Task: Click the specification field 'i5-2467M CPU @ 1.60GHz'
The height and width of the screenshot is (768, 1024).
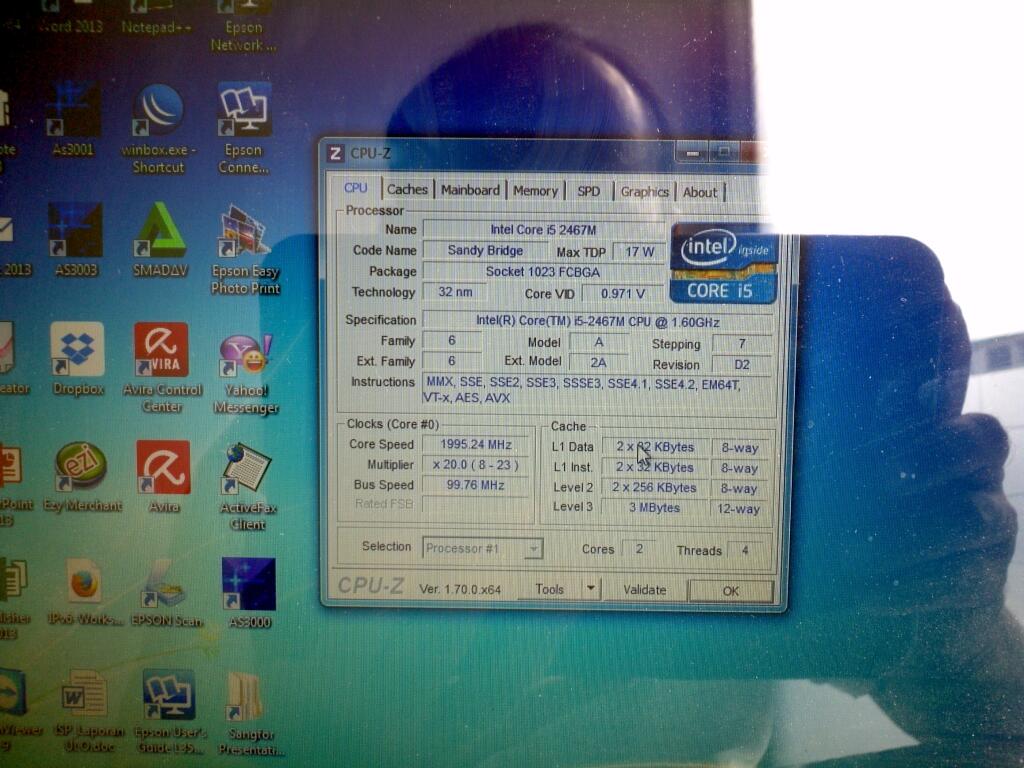Action: pyautogui.click(x=598, y=322)
